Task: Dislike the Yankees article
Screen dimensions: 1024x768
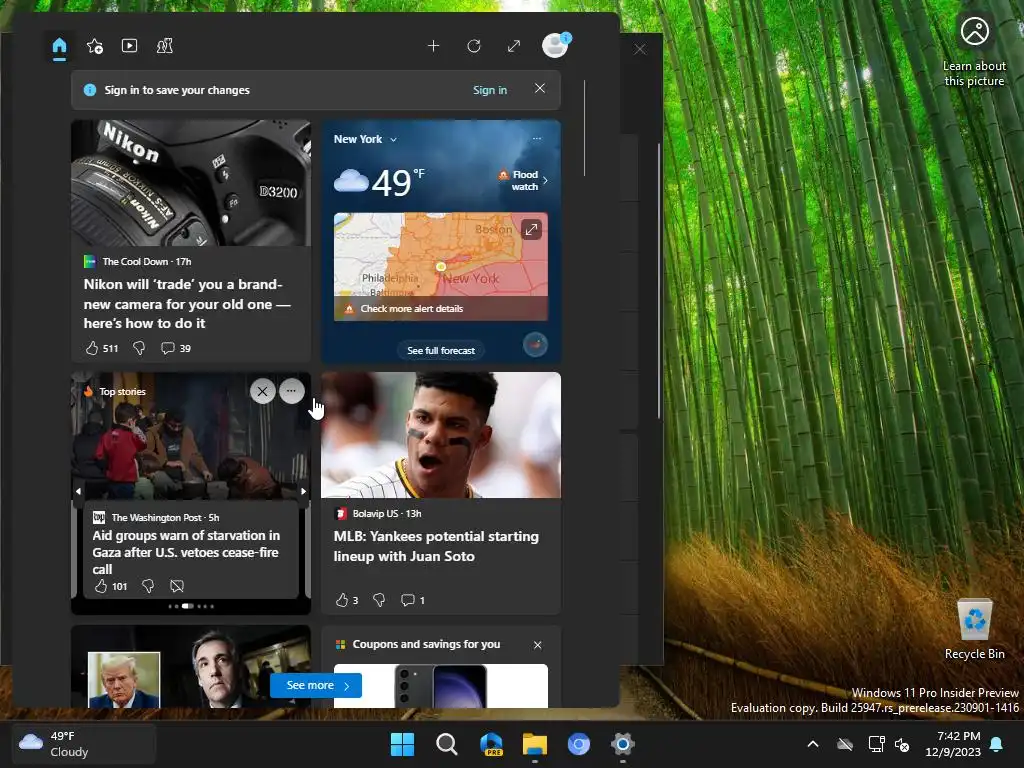Action: point(379,600)
